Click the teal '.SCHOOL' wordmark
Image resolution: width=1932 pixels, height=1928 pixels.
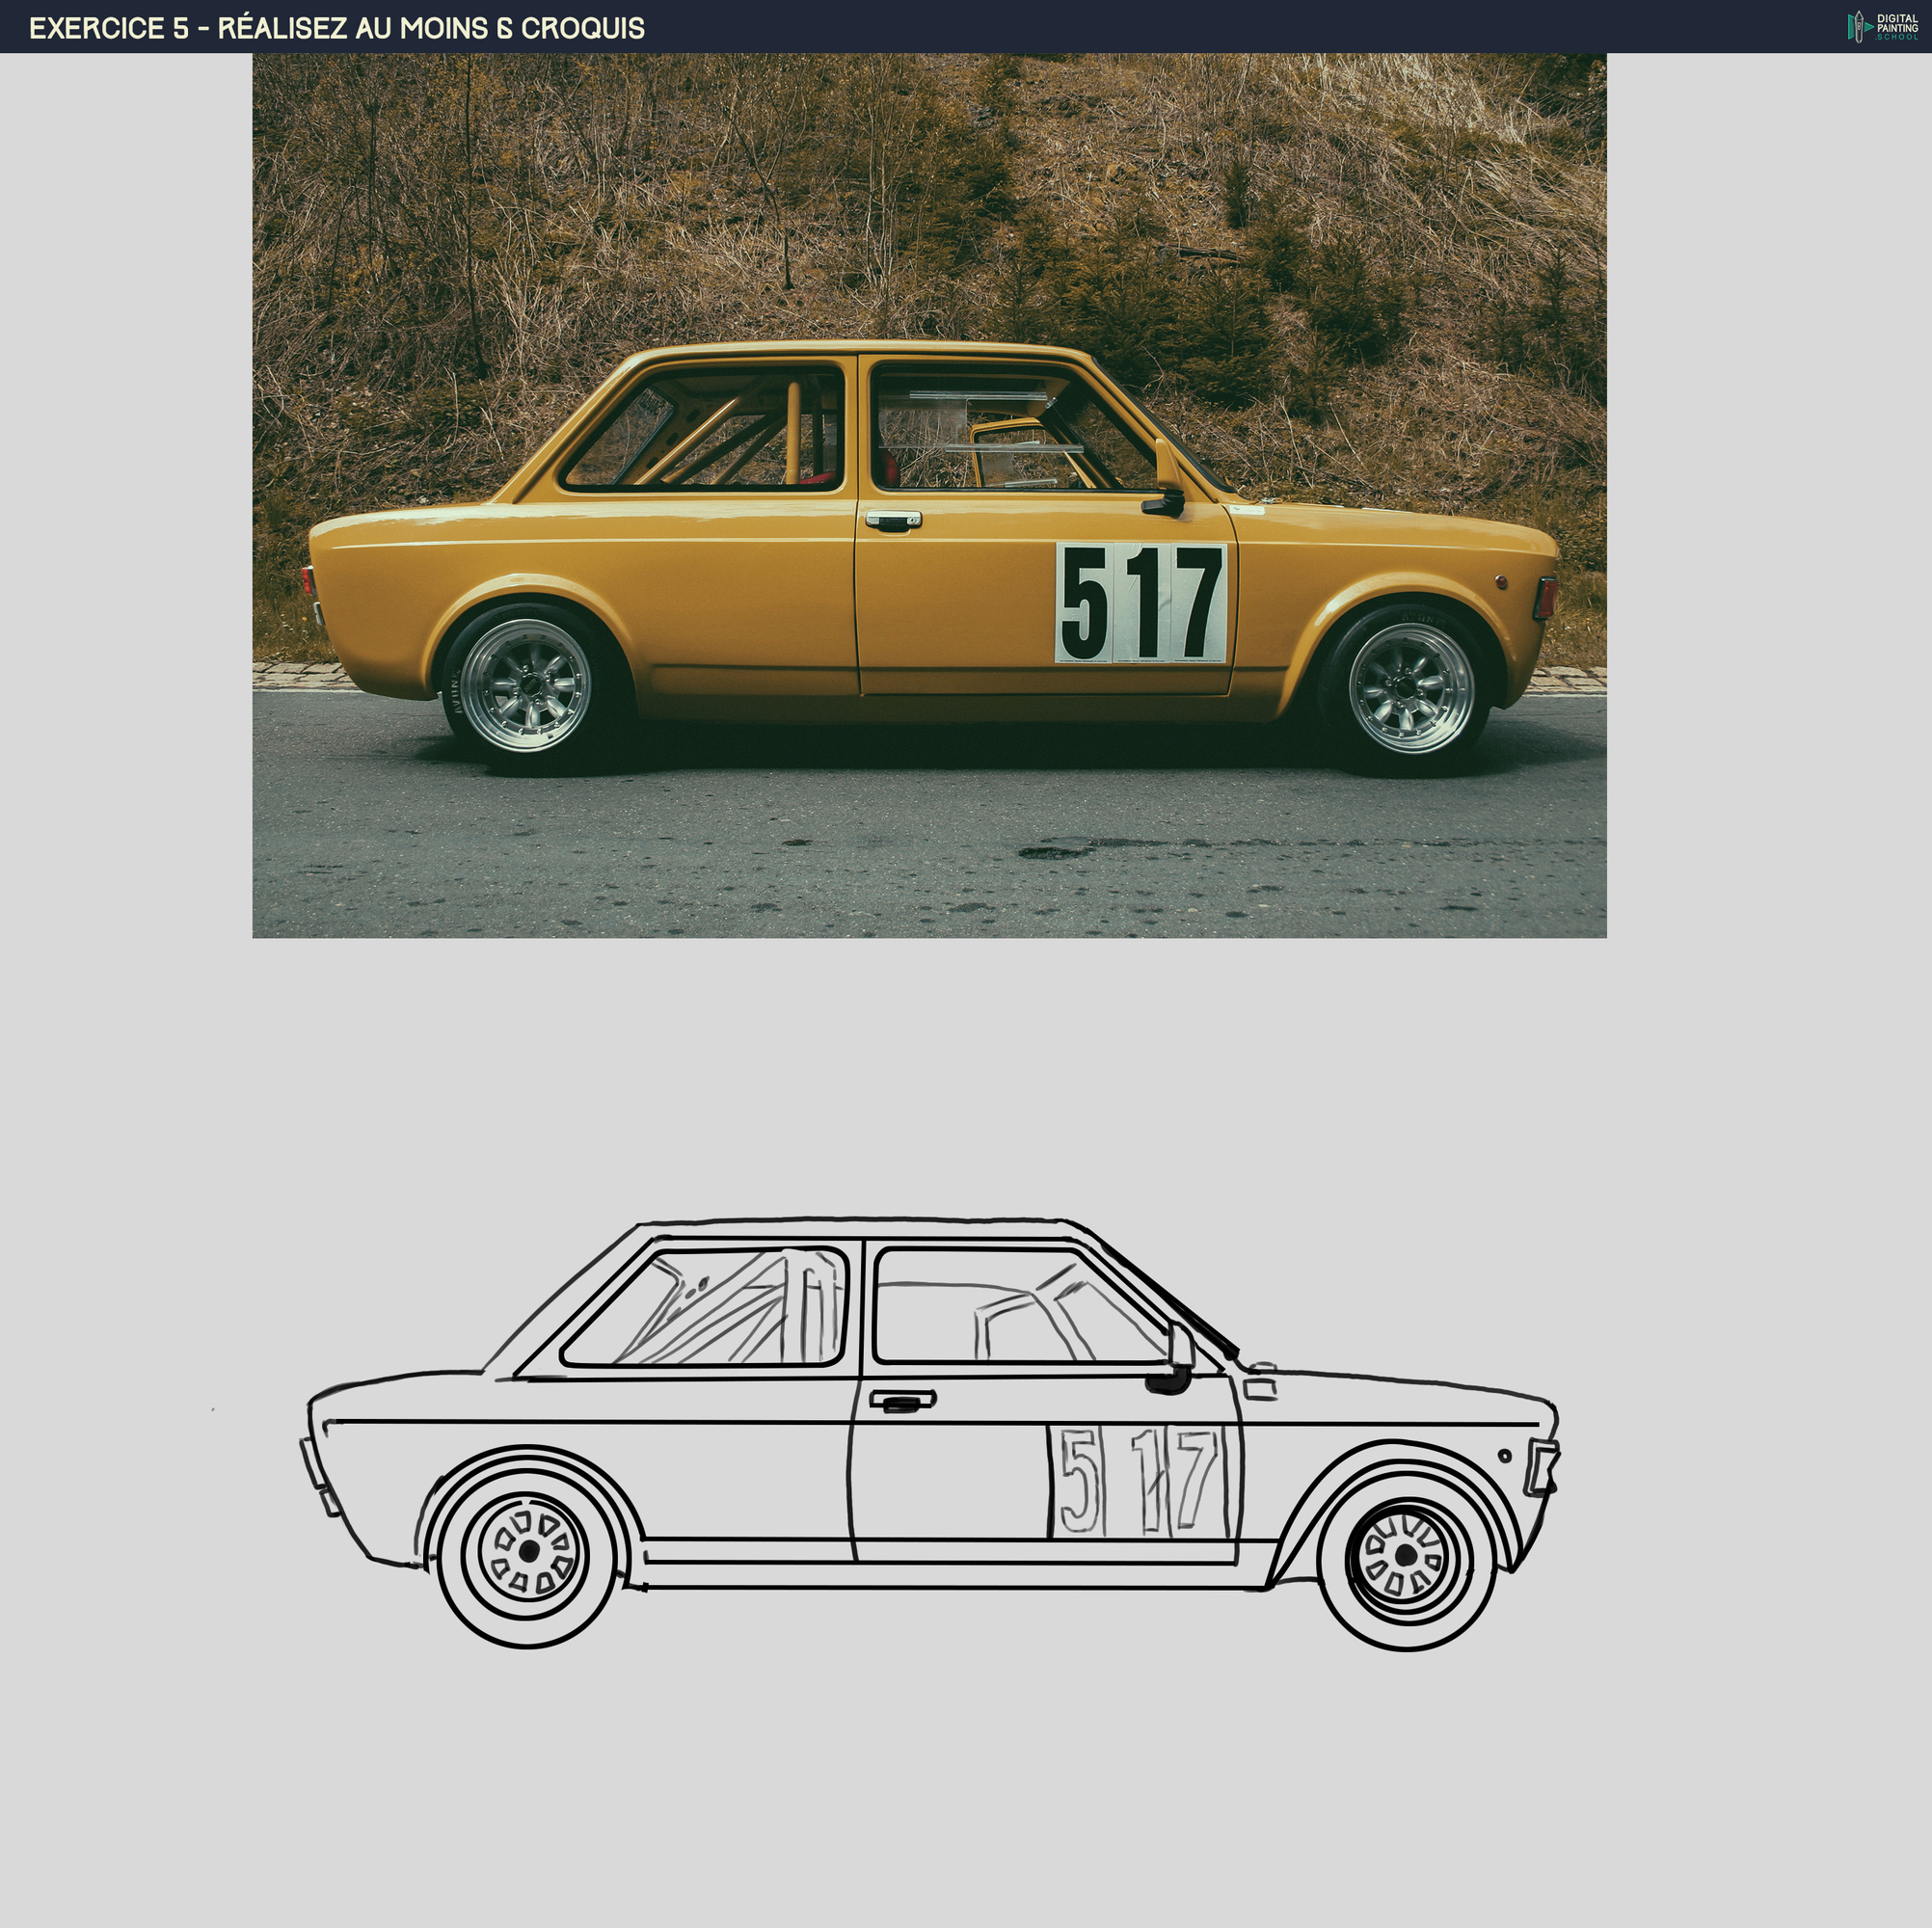(x=1898, y=36)
